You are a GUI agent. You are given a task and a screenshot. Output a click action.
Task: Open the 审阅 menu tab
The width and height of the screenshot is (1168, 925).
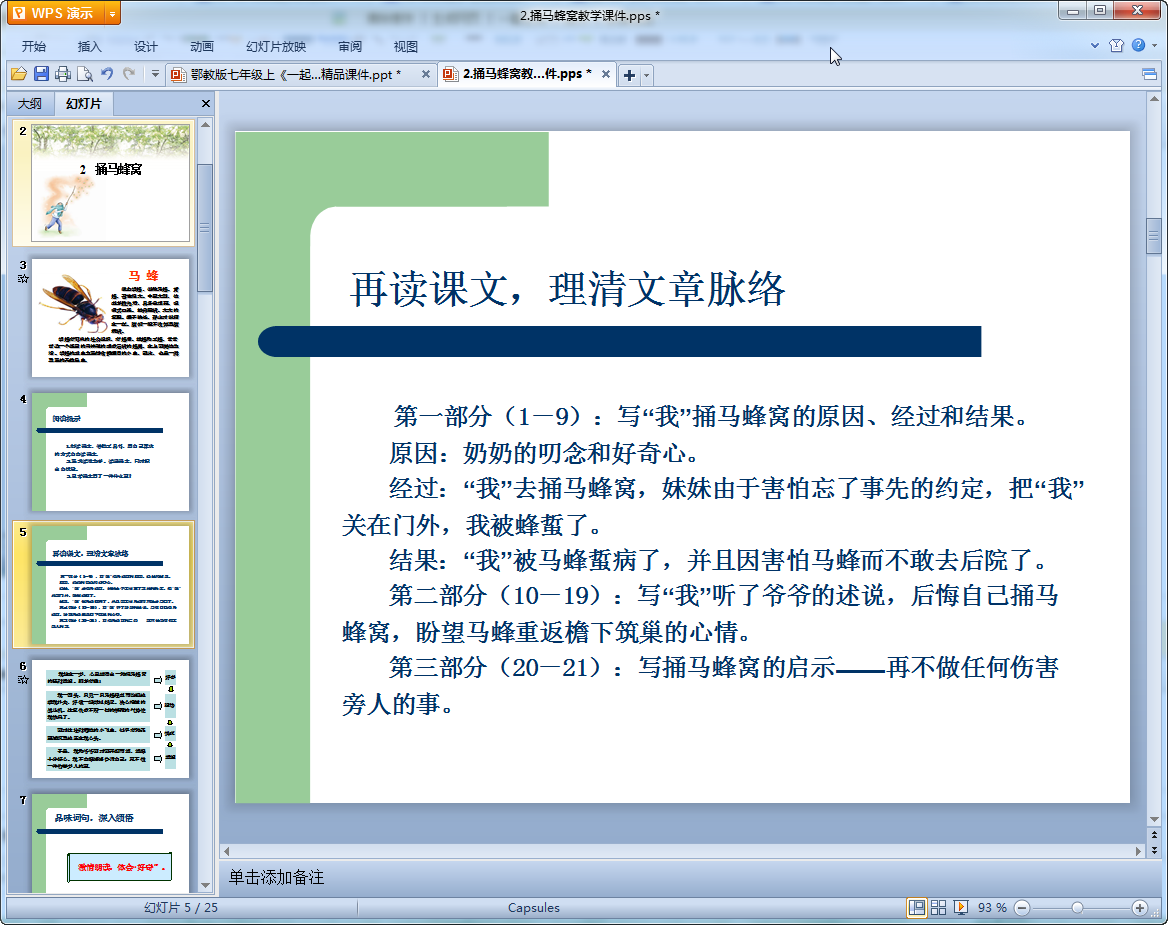tap(350, 46)
